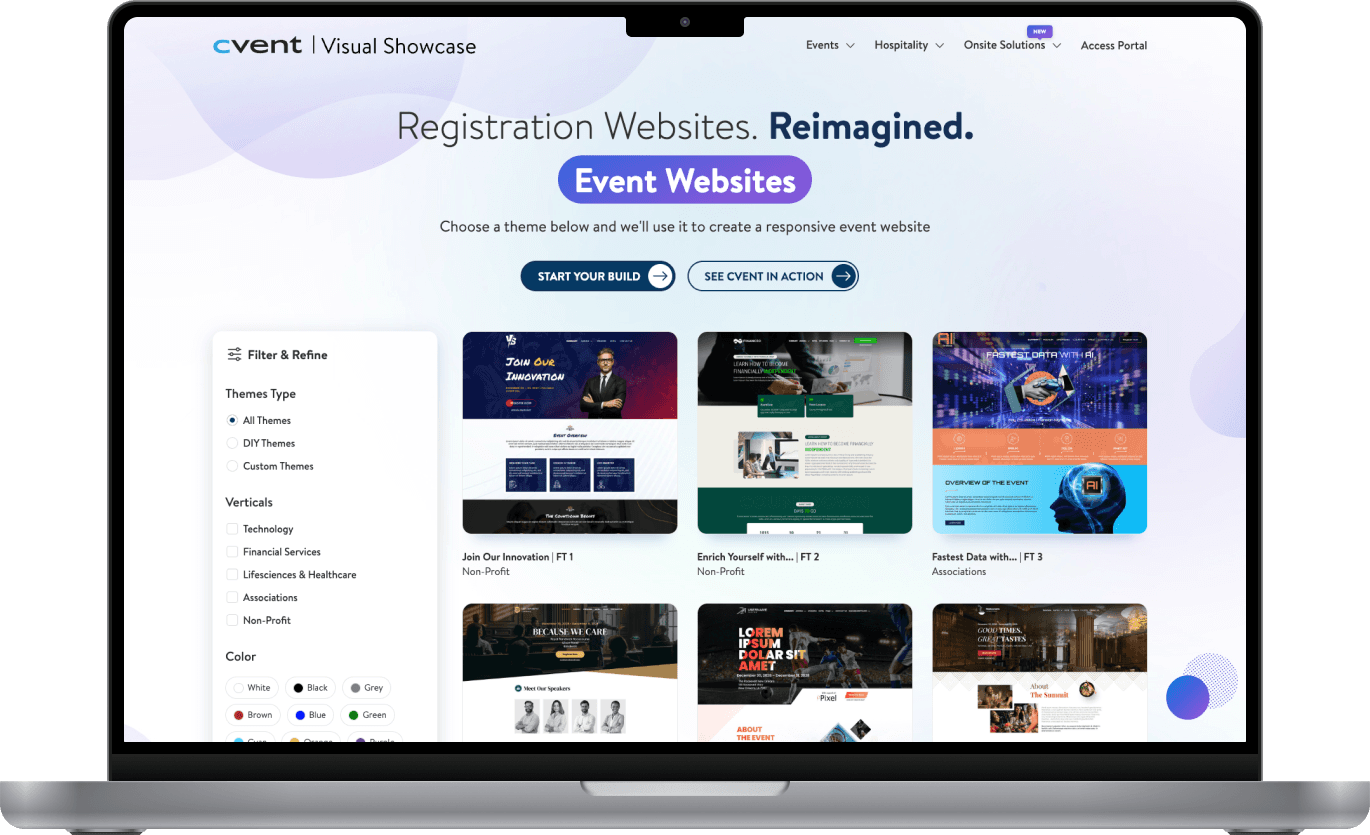Click the 'Themes Type' heading
Screen dimensions: 1370x835
click(x=260, y=394)
